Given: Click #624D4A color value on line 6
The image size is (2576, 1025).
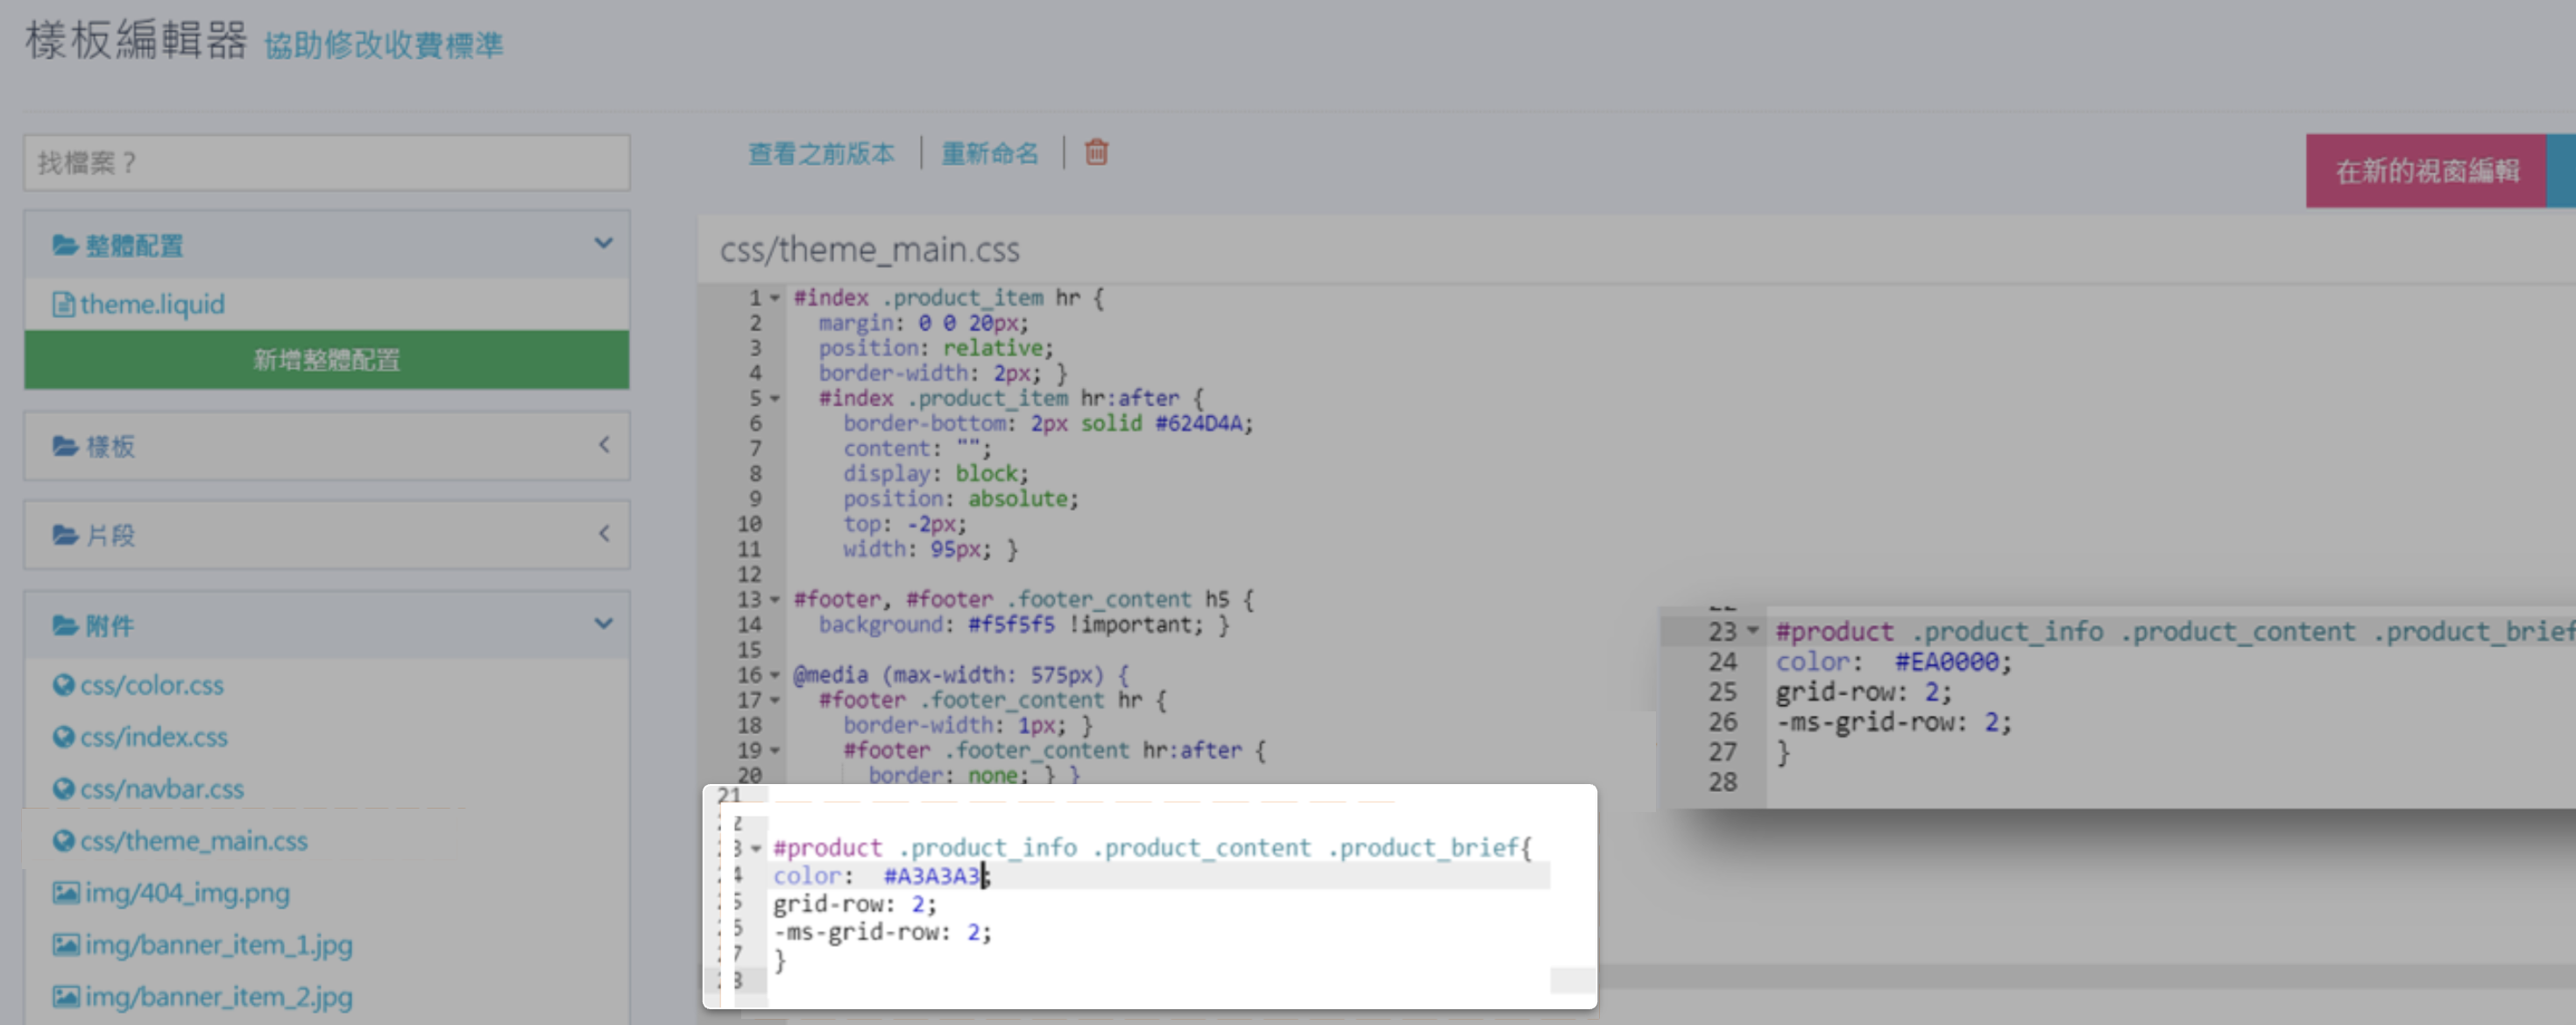Looking at the screenshot, I should 1199,424.
